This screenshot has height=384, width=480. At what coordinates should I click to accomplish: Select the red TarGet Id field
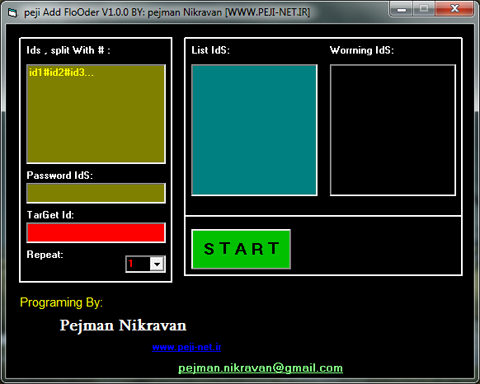click(x=96, y=233)
